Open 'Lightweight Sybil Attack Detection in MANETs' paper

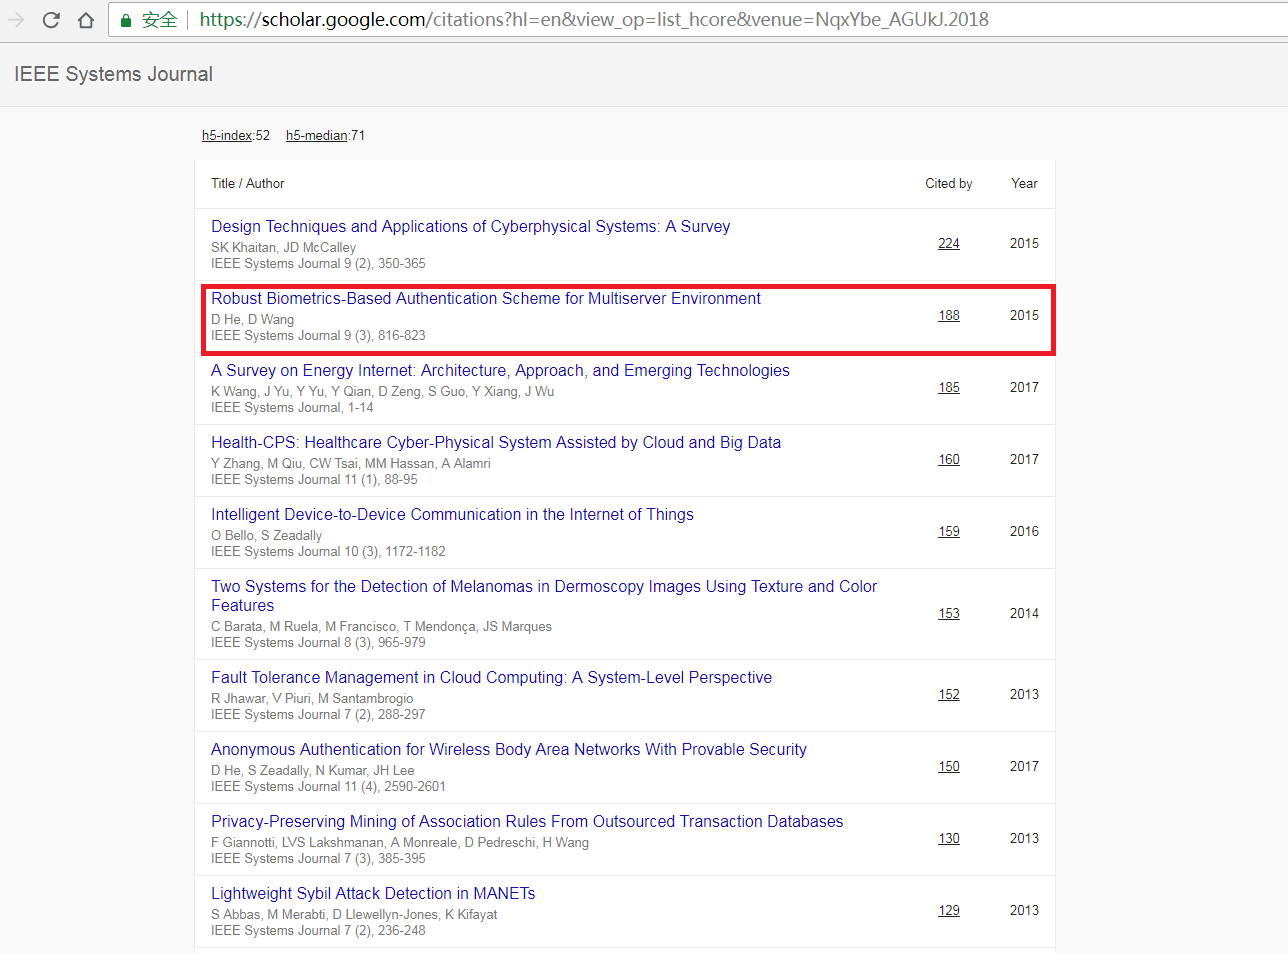click(373, 894)
